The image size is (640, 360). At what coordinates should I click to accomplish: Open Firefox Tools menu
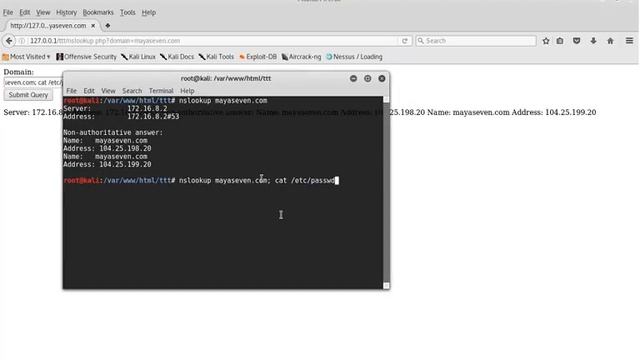127,13
